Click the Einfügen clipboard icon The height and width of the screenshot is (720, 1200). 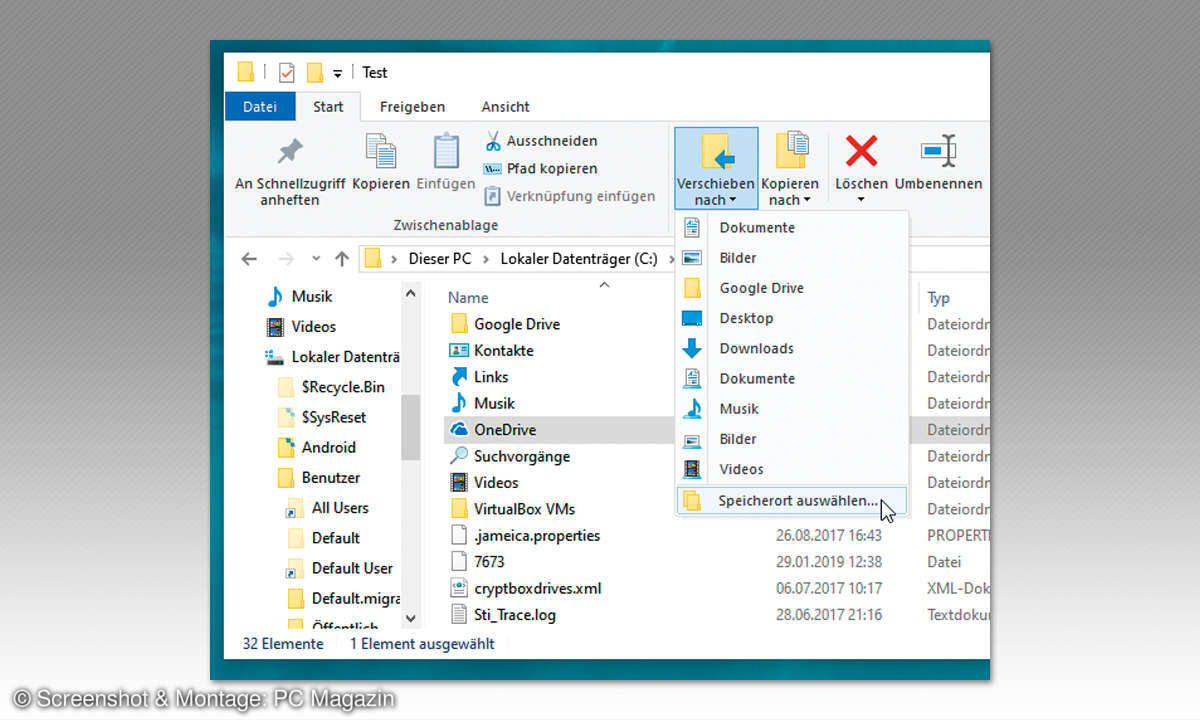(x=446, y=151)
